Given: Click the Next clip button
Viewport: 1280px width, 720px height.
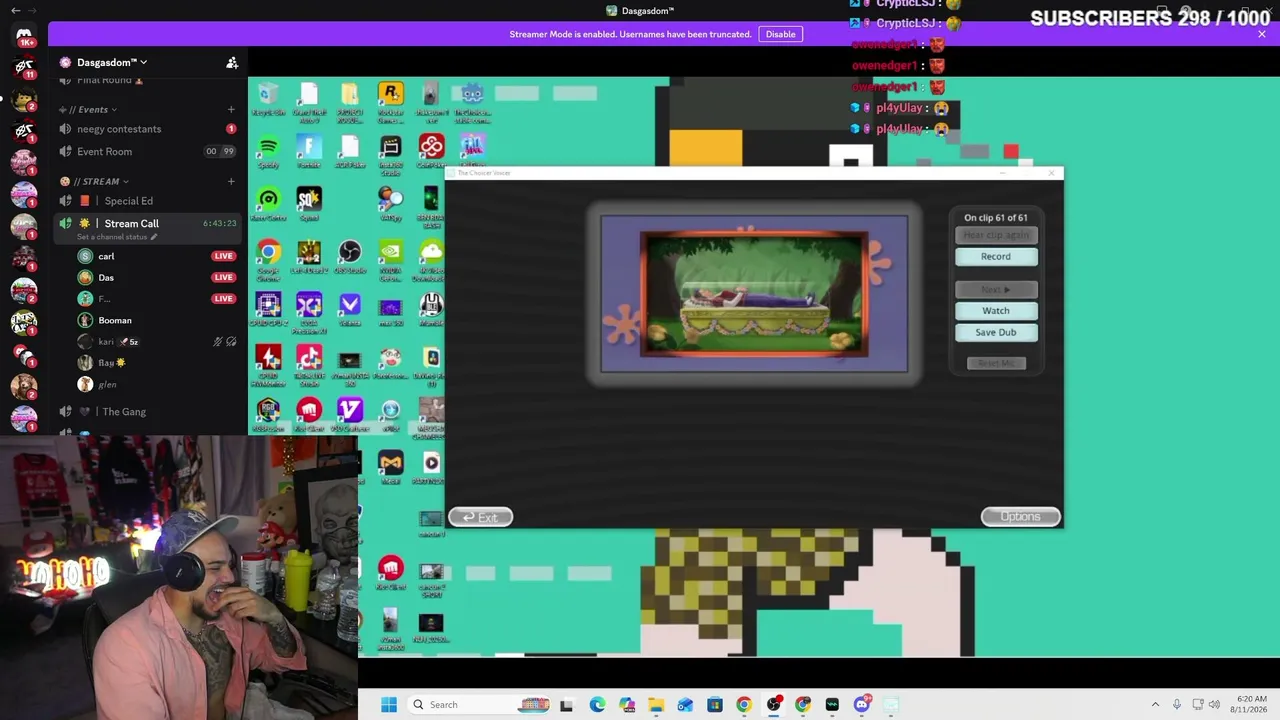Looking at the screenshot, I should [x=996, y=290].
